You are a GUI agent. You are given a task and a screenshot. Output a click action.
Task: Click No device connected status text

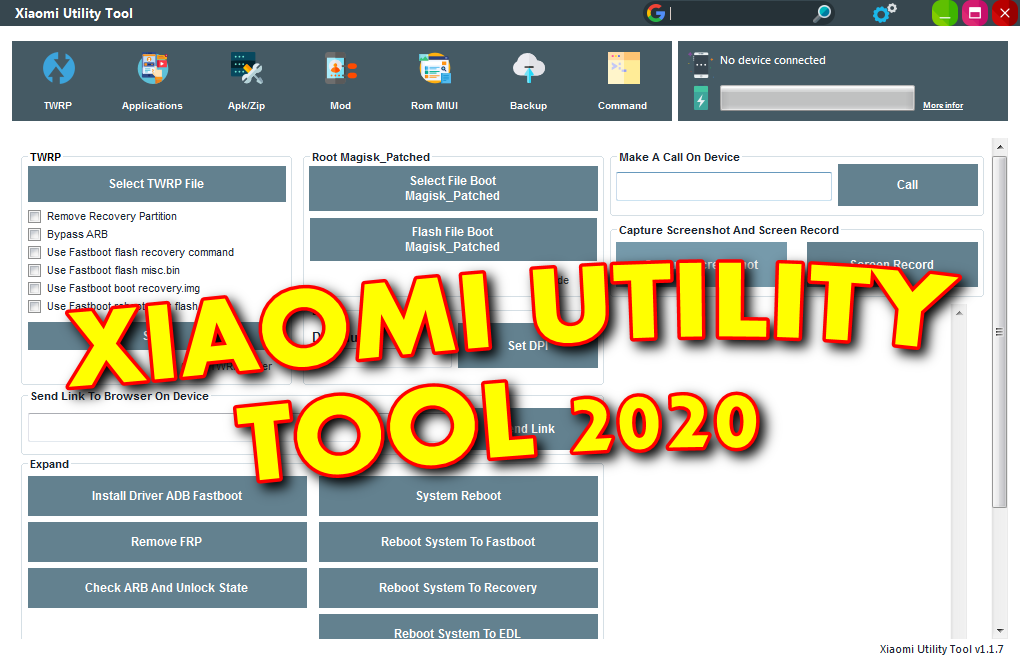point(773,60)
